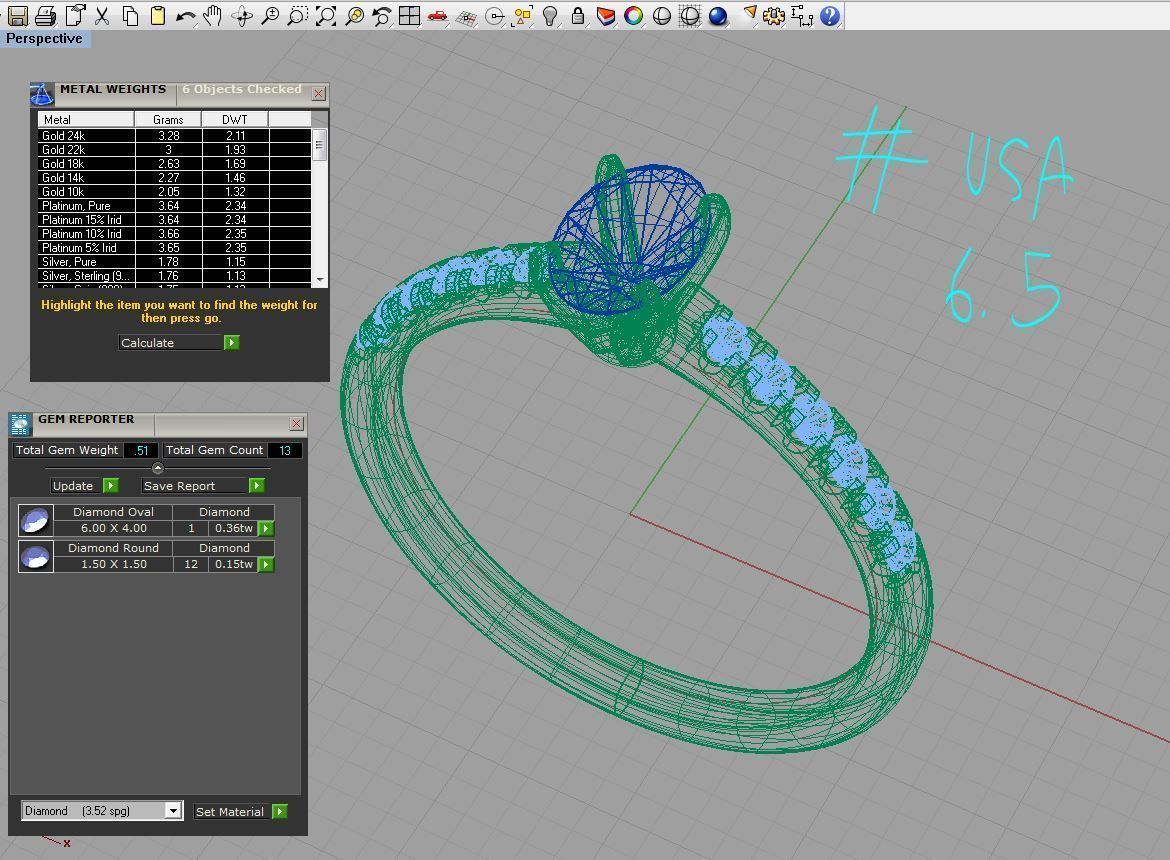Click the Set Material button
This screenshot has width=1170, height=860.
[231, 812]
